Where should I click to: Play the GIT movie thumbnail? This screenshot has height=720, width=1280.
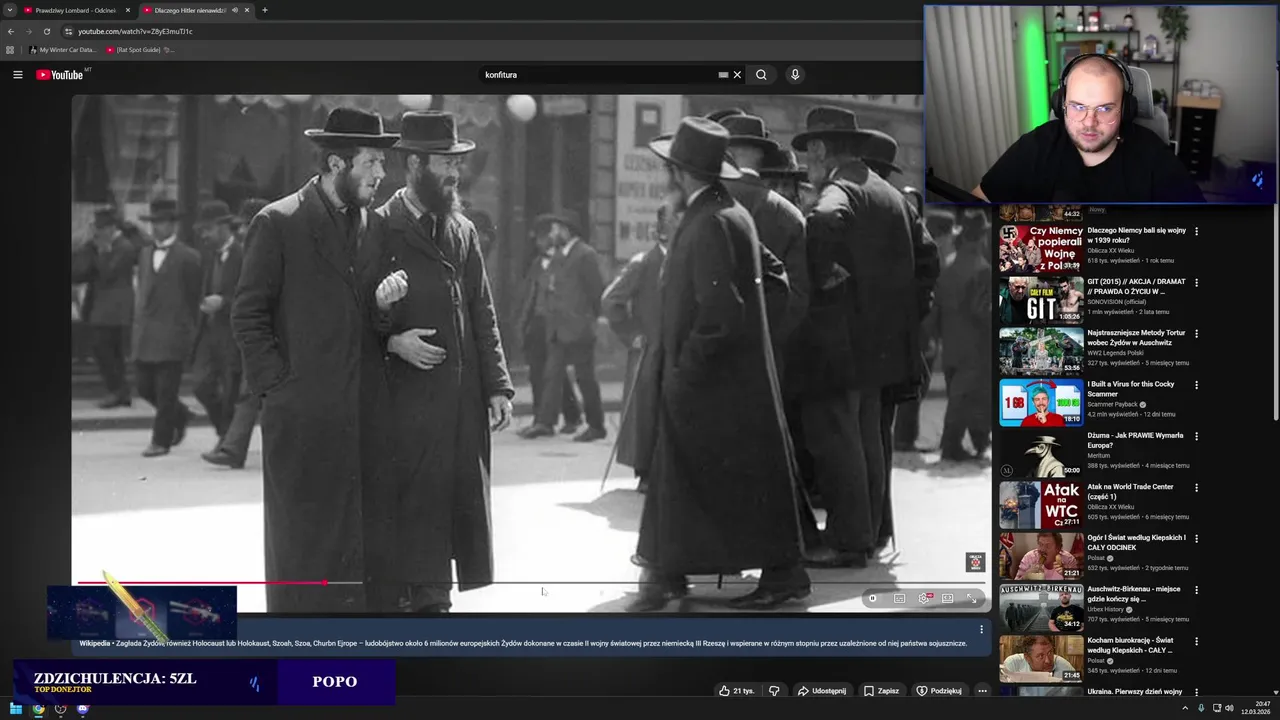(x=1041, y=300)
